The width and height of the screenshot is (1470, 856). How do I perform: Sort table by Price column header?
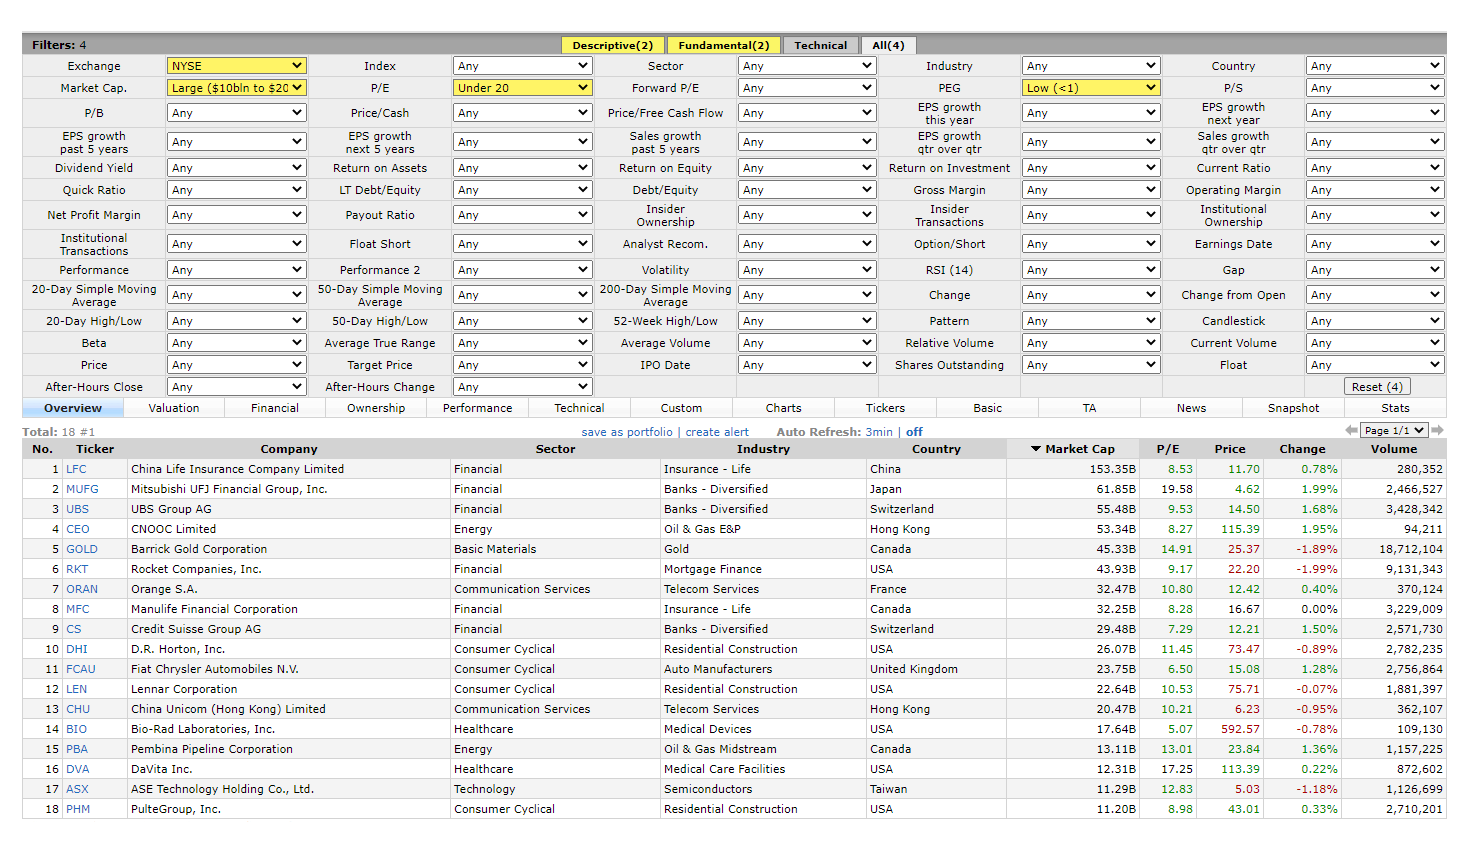[x=1230, y=449]
